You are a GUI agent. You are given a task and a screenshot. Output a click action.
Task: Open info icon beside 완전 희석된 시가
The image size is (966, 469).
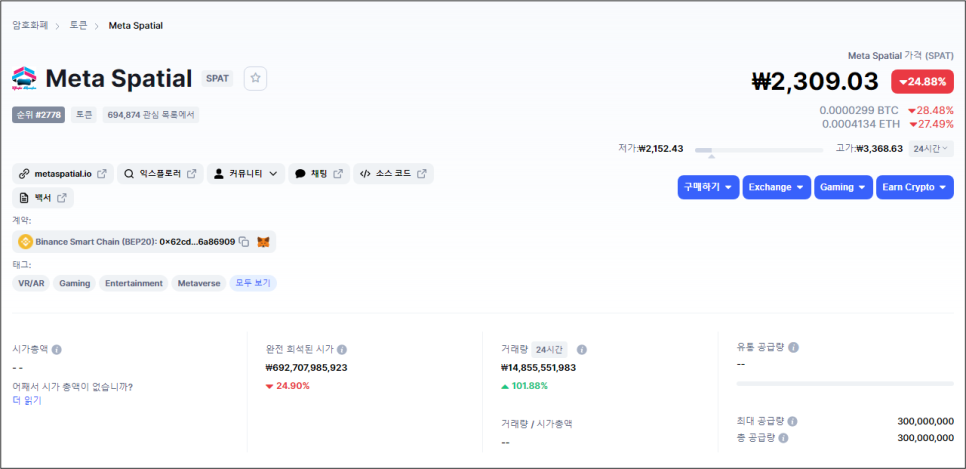(342, 349)
